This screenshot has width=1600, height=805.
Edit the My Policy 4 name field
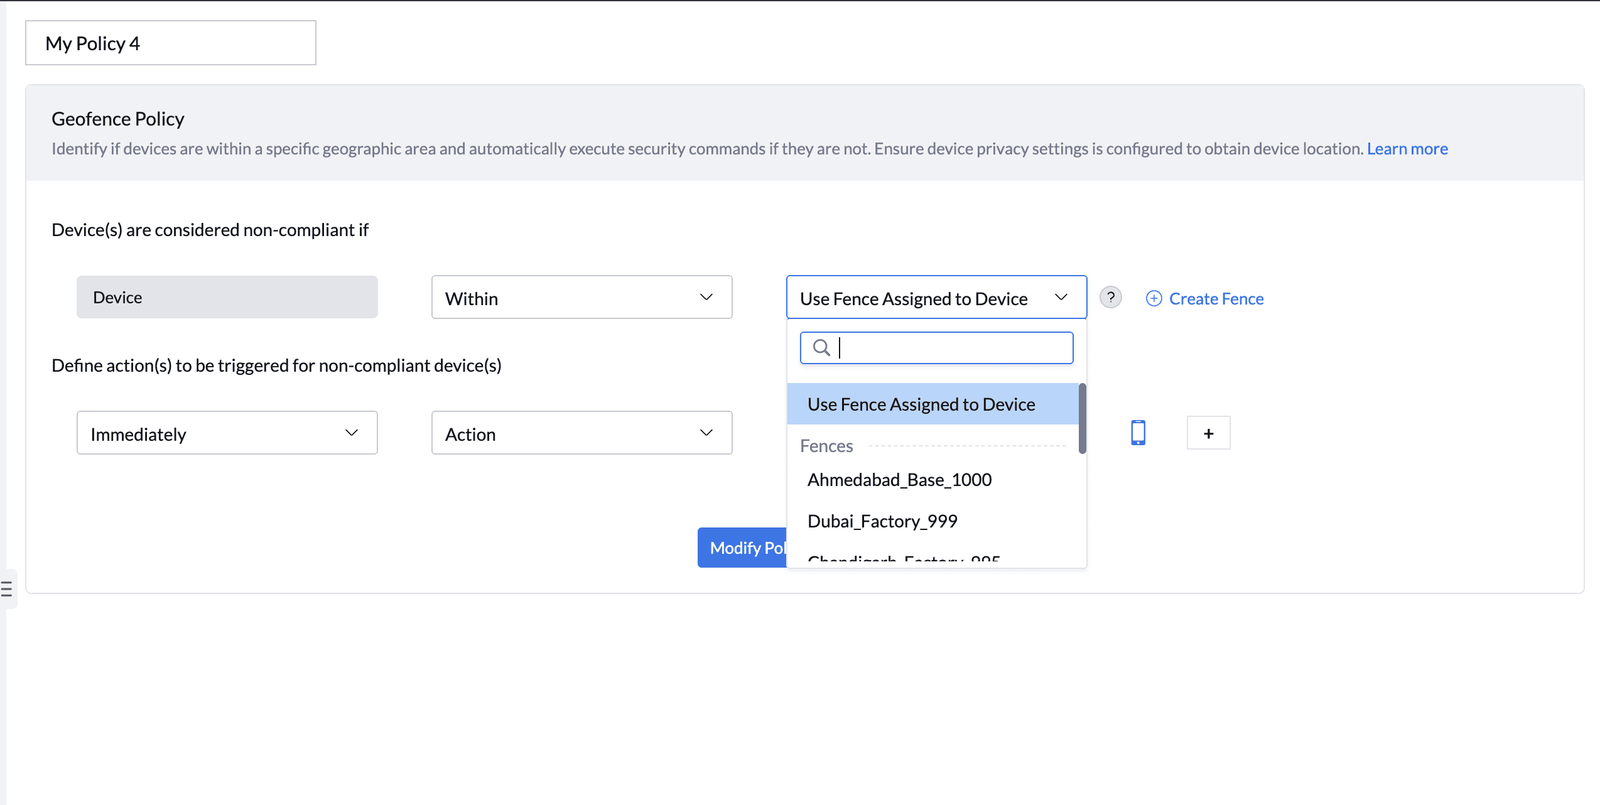pos(171,43)
